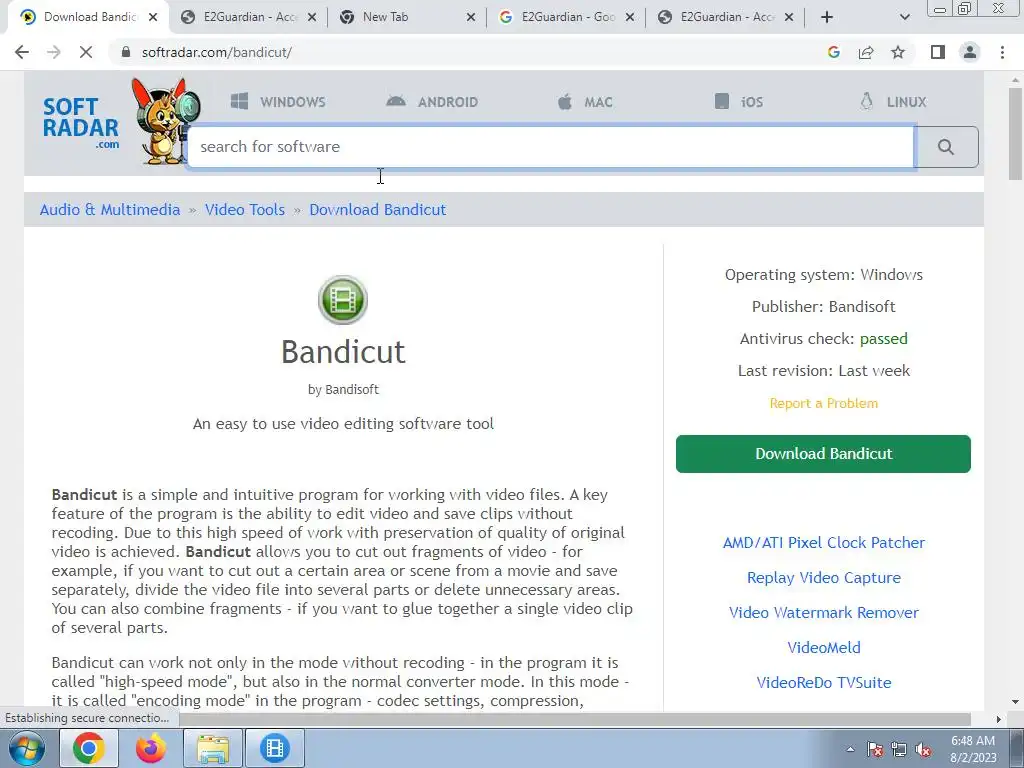
Task: Click the Action Center flag tray icon
Action: 875,749
